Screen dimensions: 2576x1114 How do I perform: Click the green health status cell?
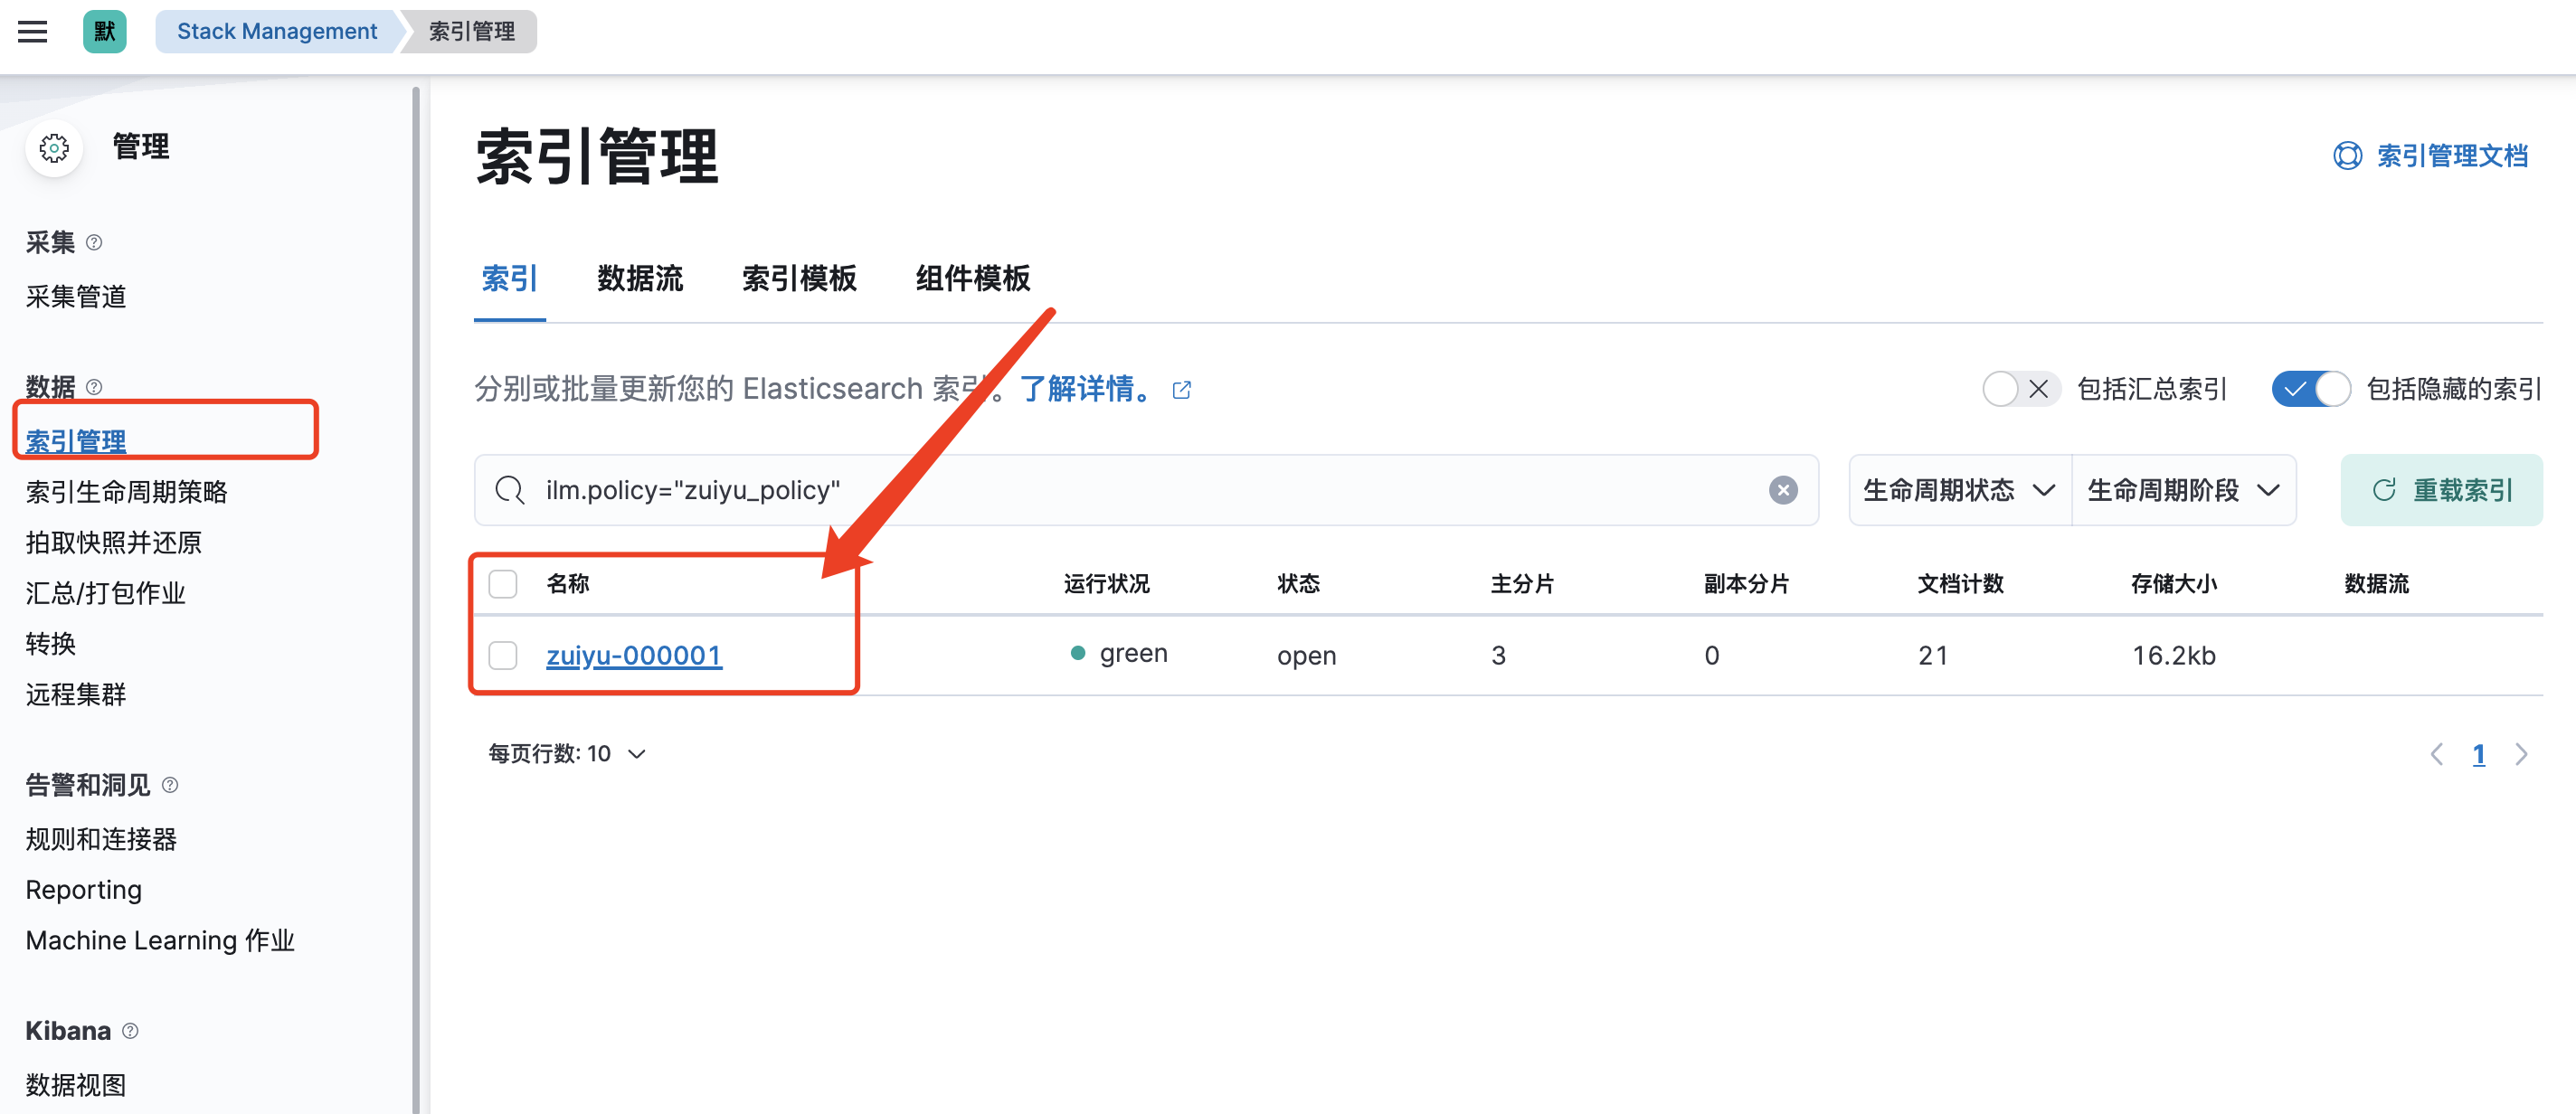pos(1119,654)
